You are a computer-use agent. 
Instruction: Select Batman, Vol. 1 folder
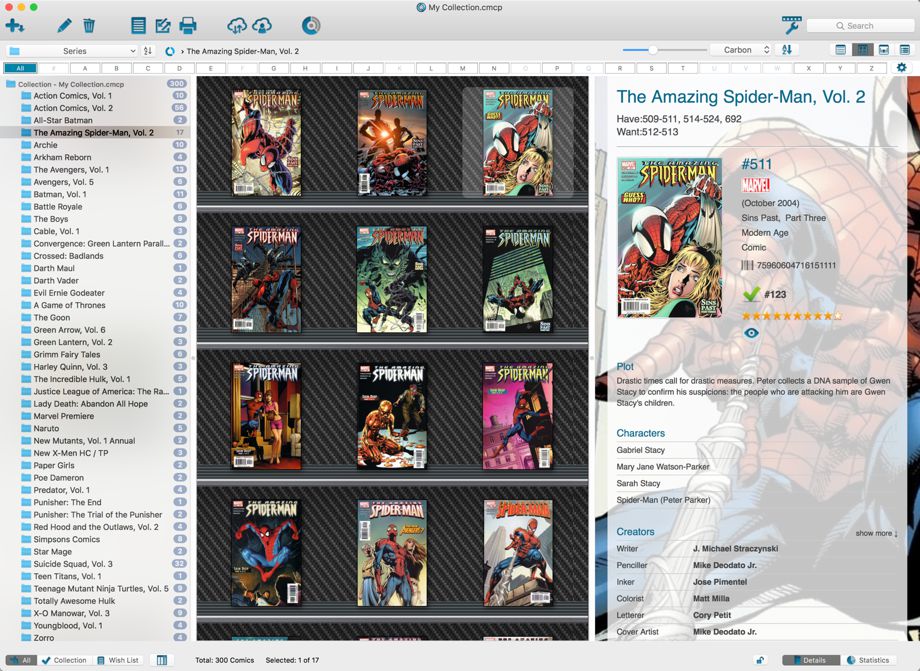[x=60, y=194]
